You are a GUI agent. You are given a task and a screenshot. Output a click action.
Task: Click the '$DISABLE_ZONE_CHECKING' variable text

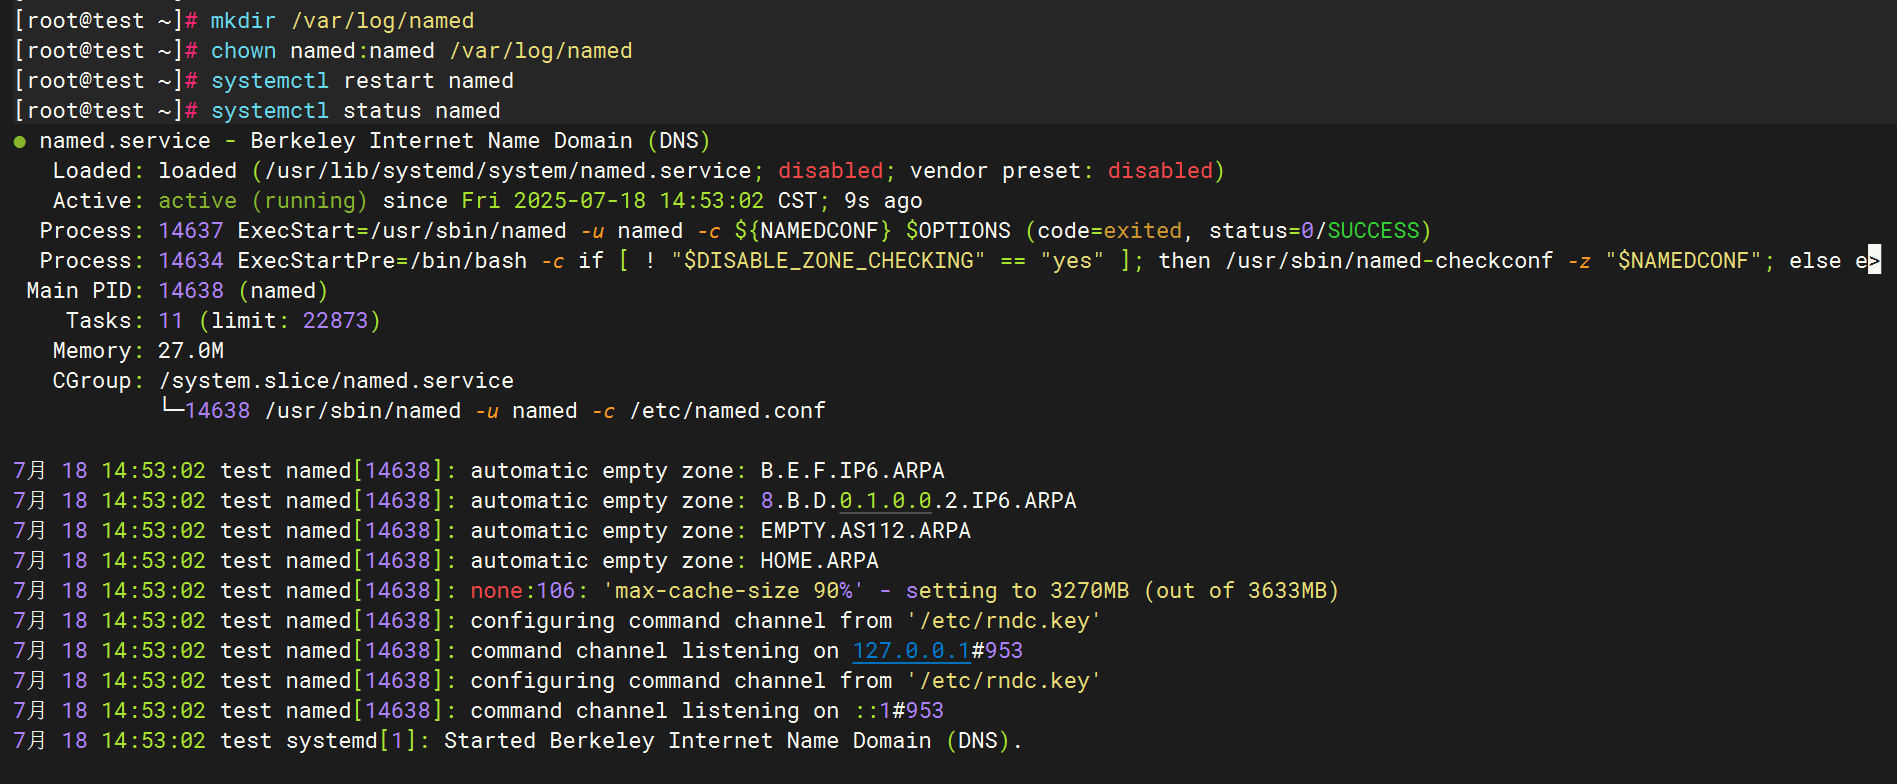click(x=828, y=261)
